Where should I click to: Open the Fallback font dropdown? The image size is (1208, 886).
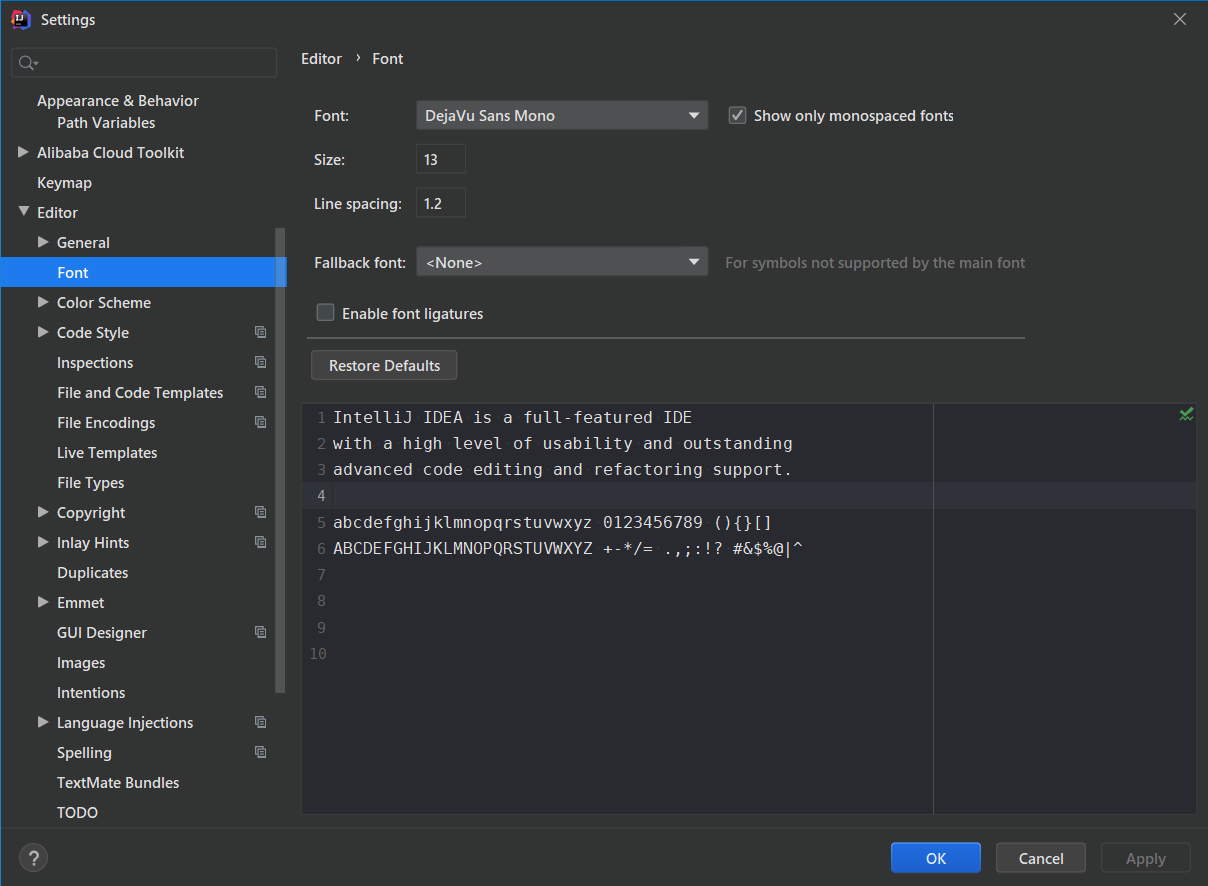pyautogui.click(x=562, y=263)
